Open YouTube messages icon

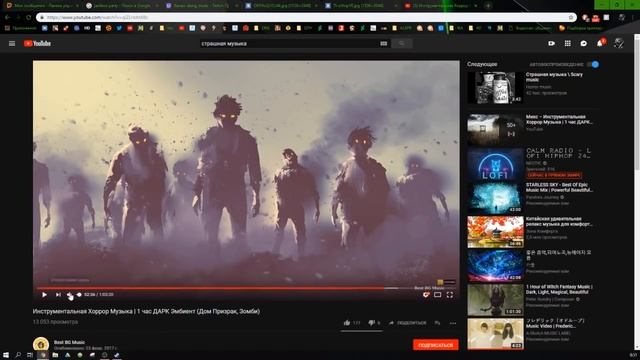[x=584, y=43]
